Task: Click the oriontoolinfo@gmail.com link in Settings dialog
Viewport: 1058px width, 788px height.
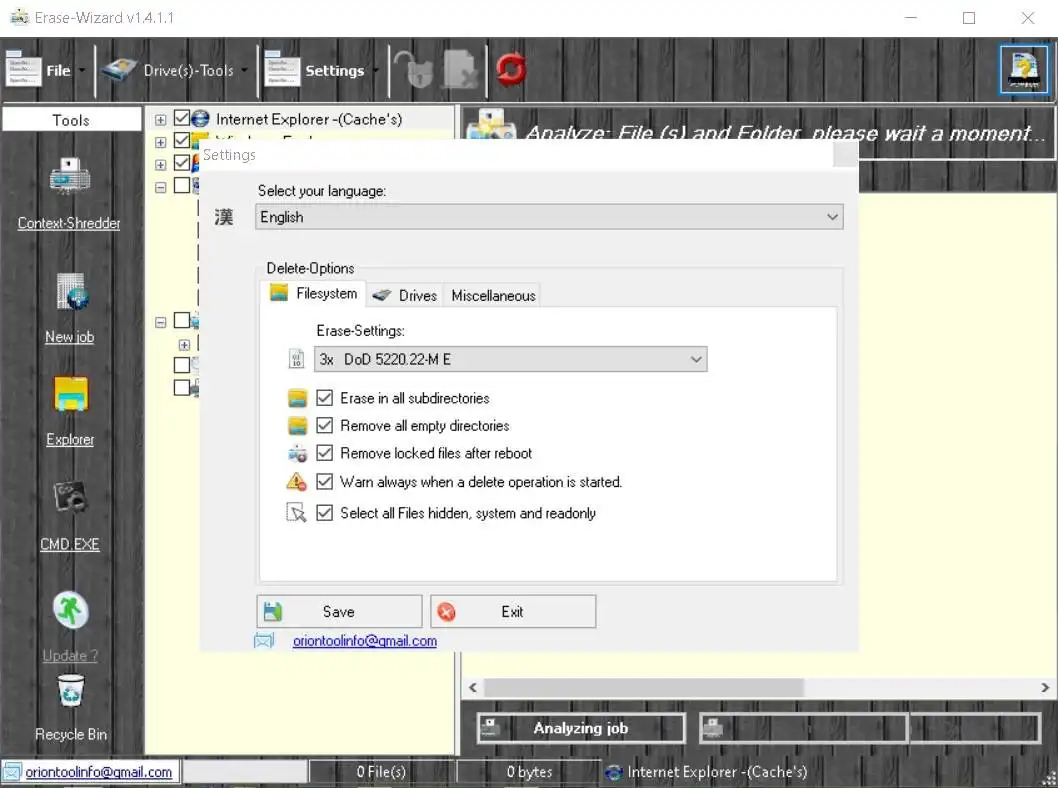Action: click(365, 640)
